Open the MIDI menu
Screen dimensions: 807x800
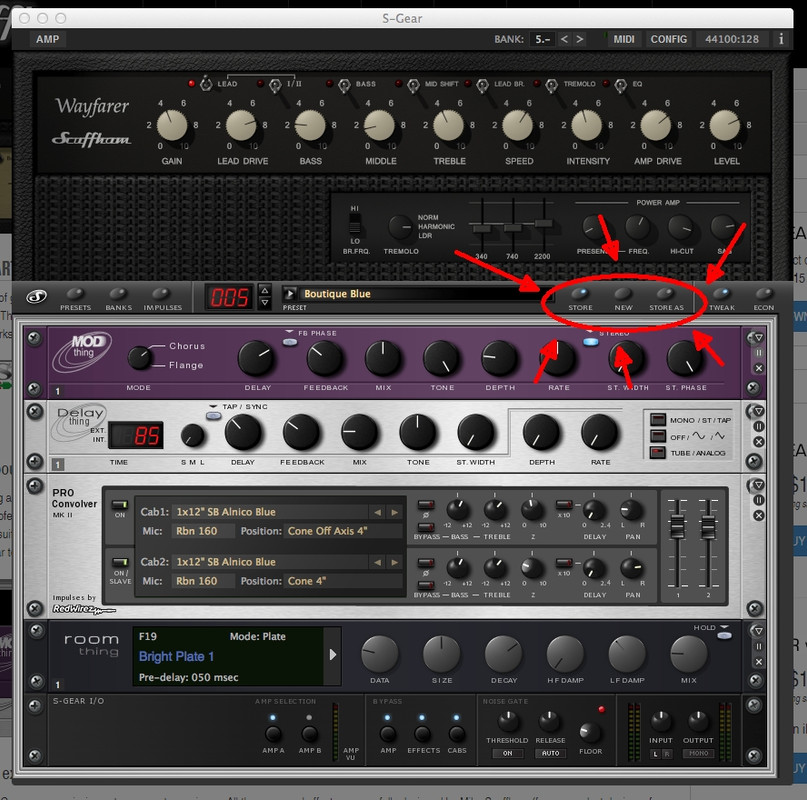pos(624,39)
